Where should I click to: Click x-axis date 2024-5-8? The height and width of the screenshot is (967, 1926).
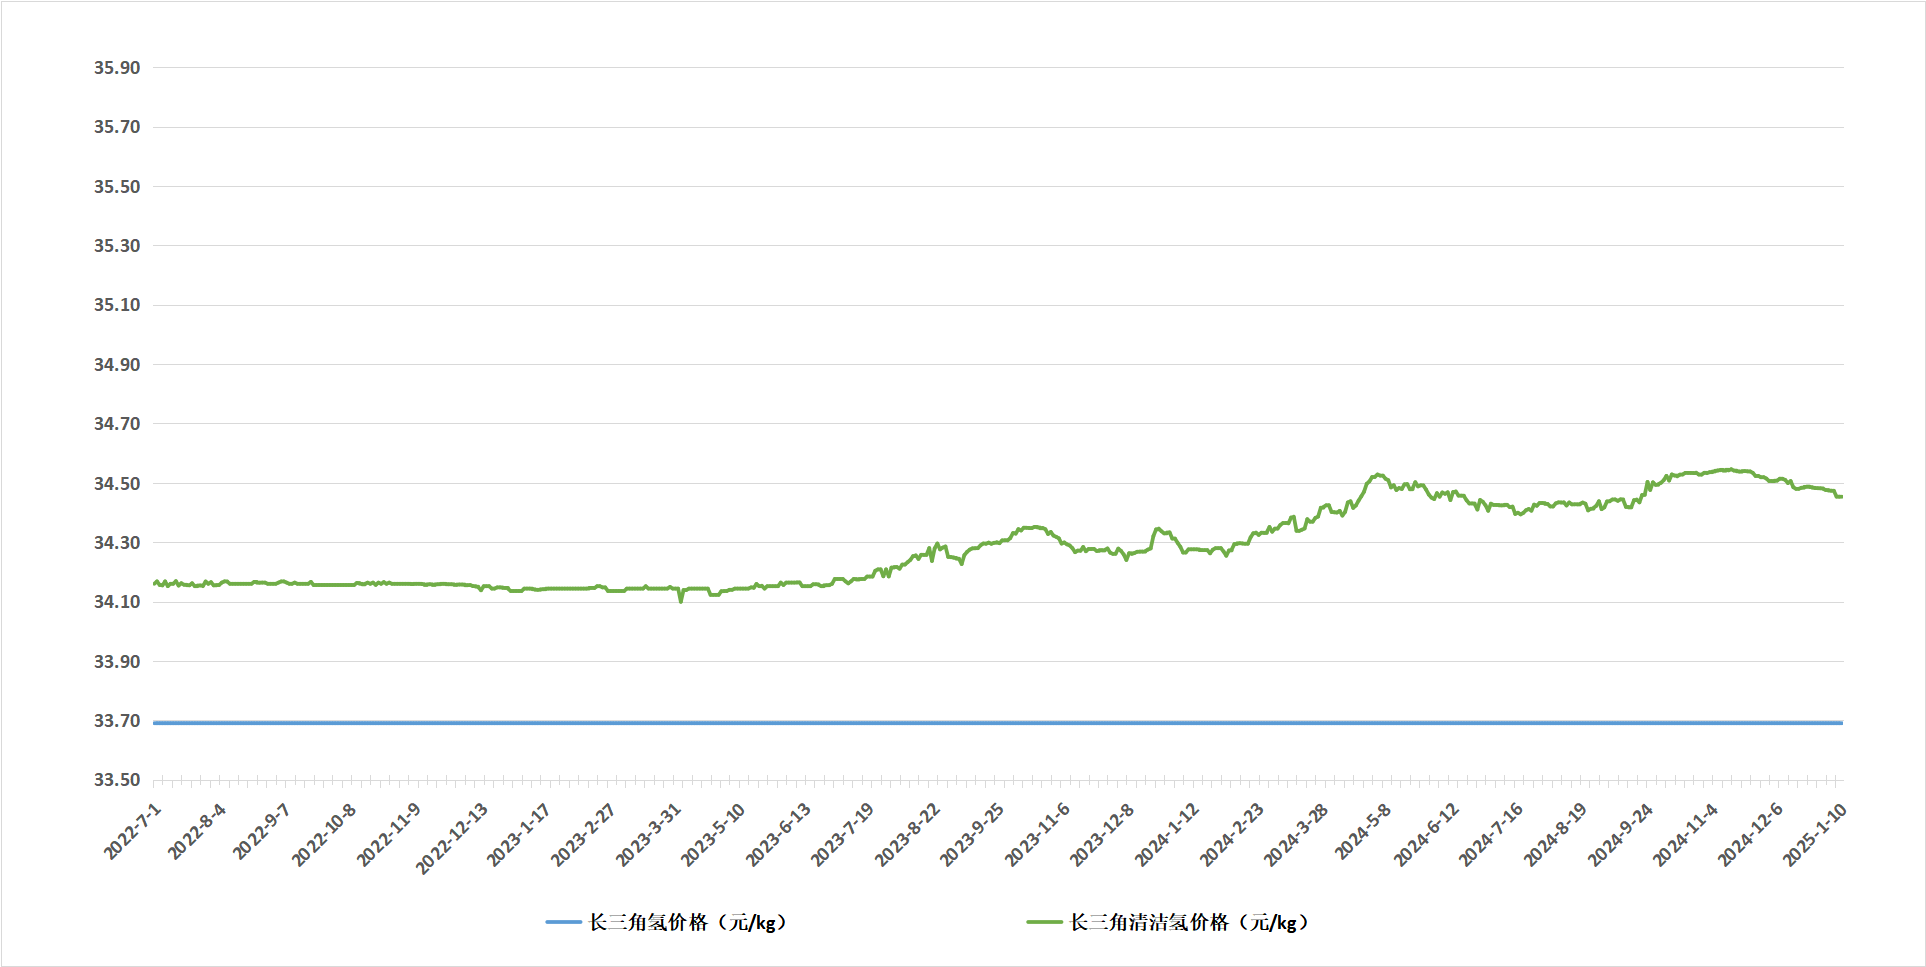coord(1363,831)
